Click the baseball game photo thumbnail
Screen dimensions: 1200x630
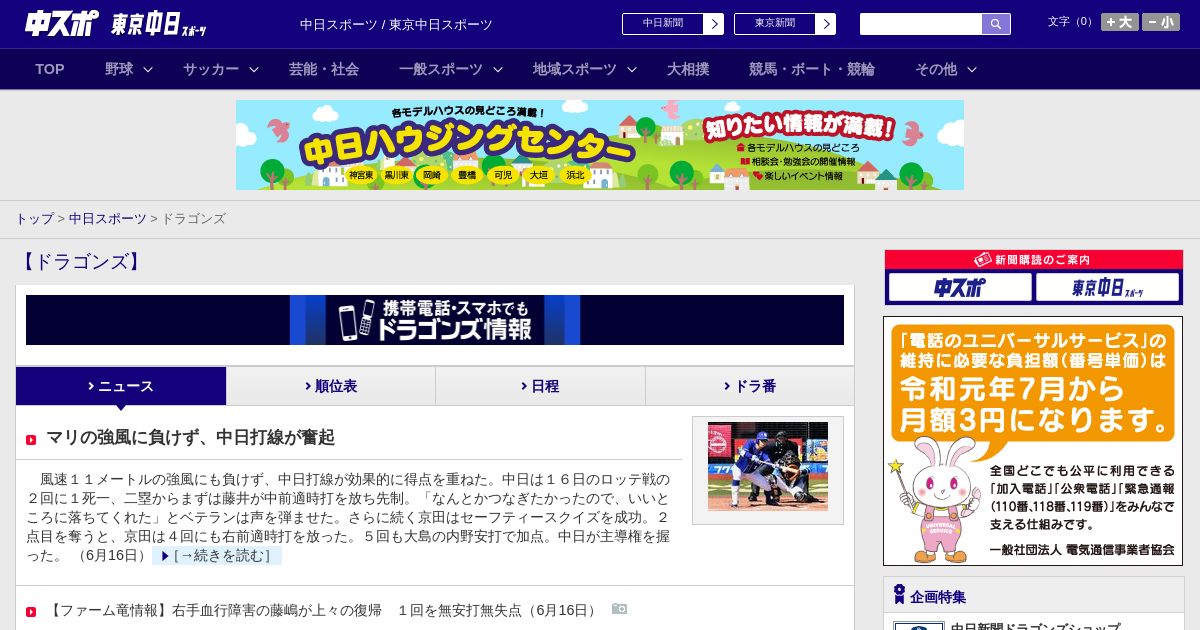click(x=768, y=466)
